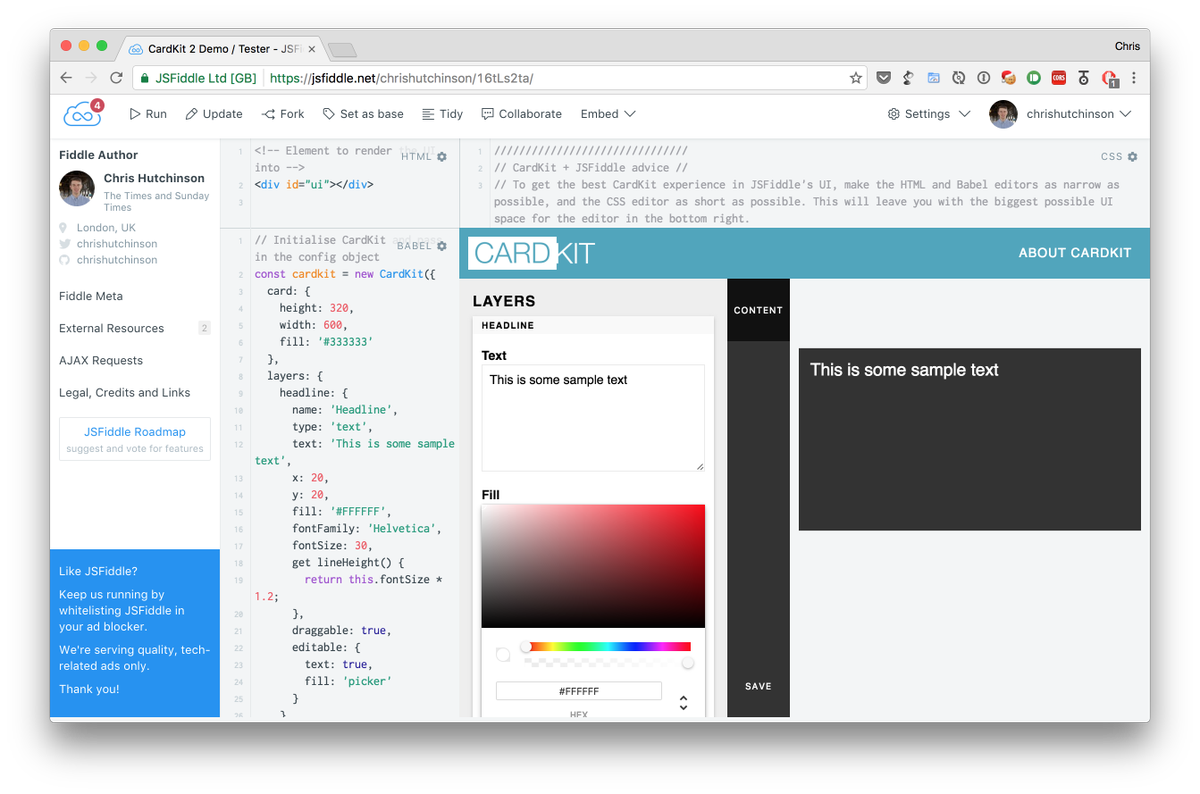Click External Resources count badge 2
This screenshot has width=1200, height=794.
pos(204,328)
